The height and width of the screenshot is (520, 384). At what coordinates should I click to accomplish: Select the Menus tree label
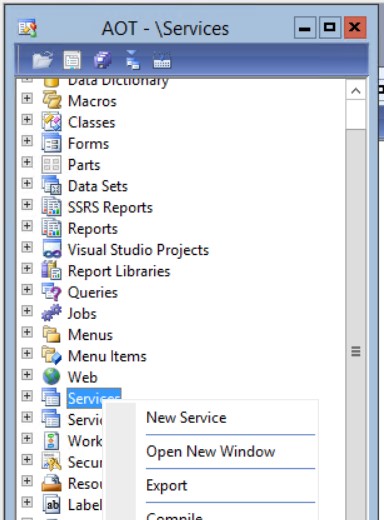pyautogui.click(x=90, y=335)
